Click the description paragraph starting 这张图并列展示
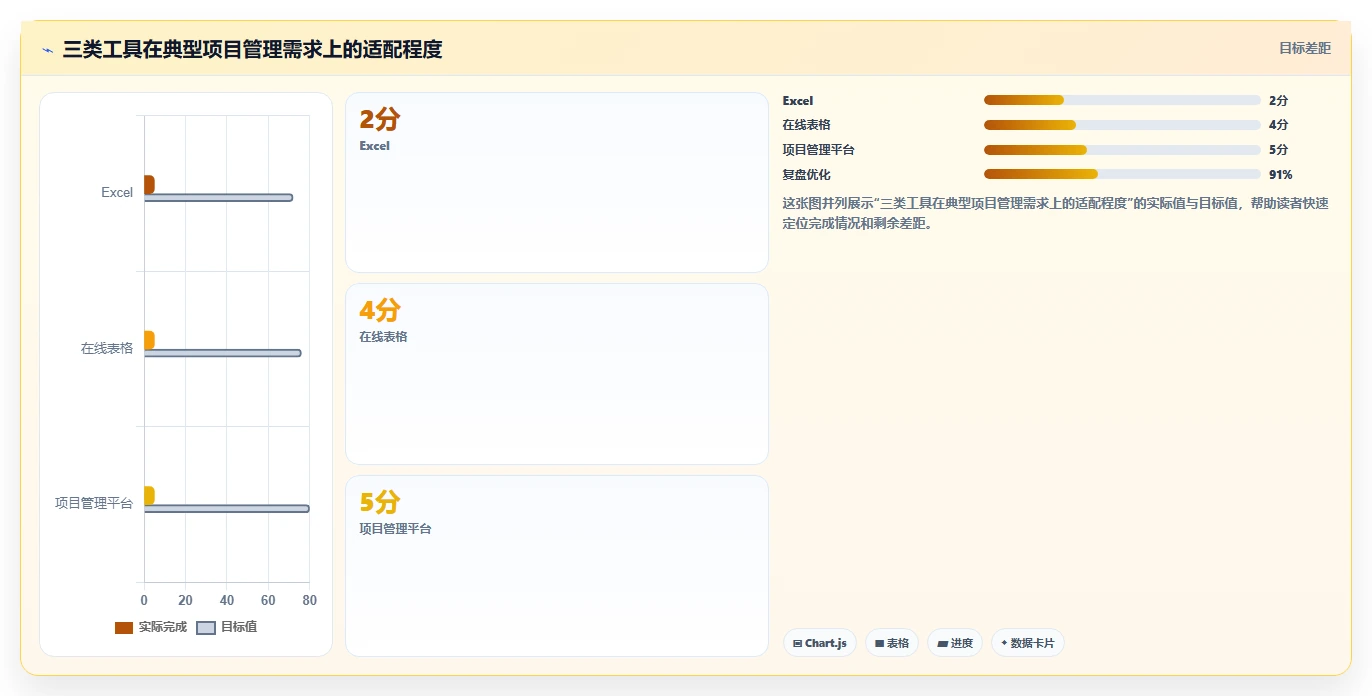 click(x=1055, y=213)
